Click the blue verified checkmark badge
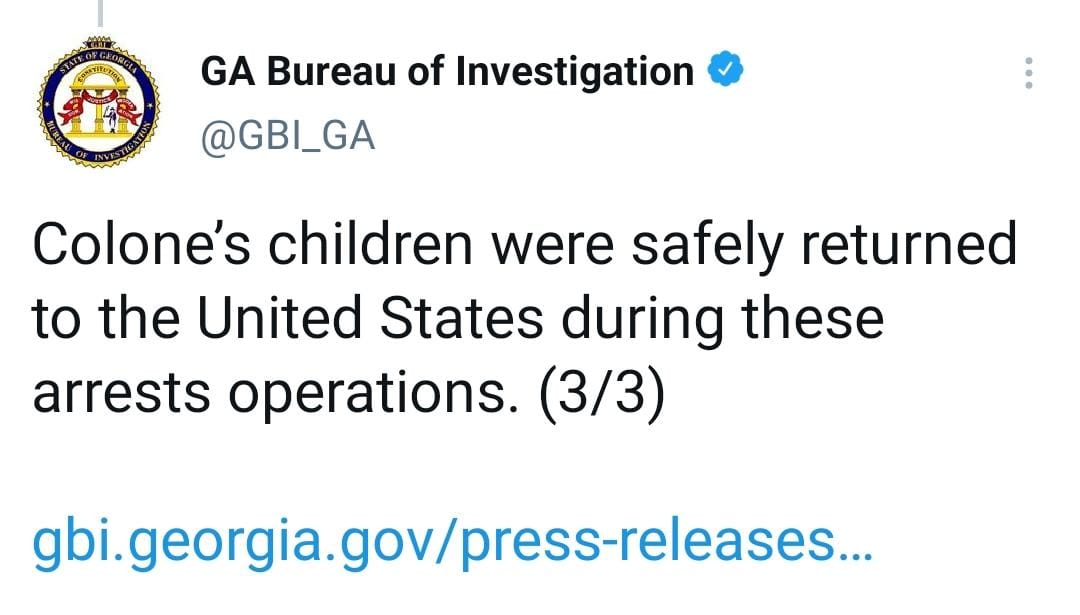 727,72
